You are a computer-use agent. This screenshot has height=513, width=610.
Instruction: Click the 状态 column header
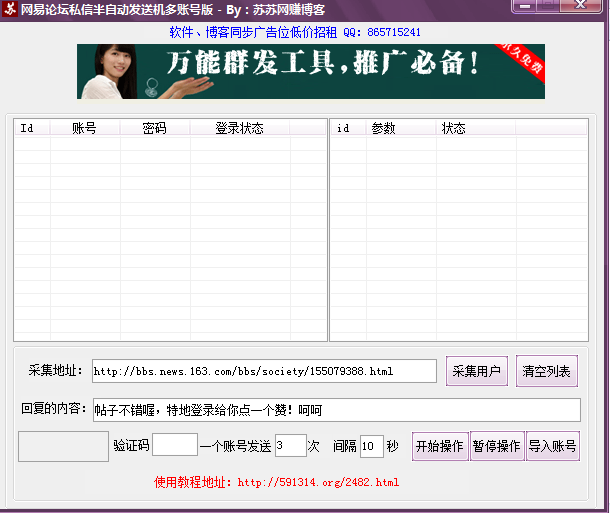click(x=476, y=128)
